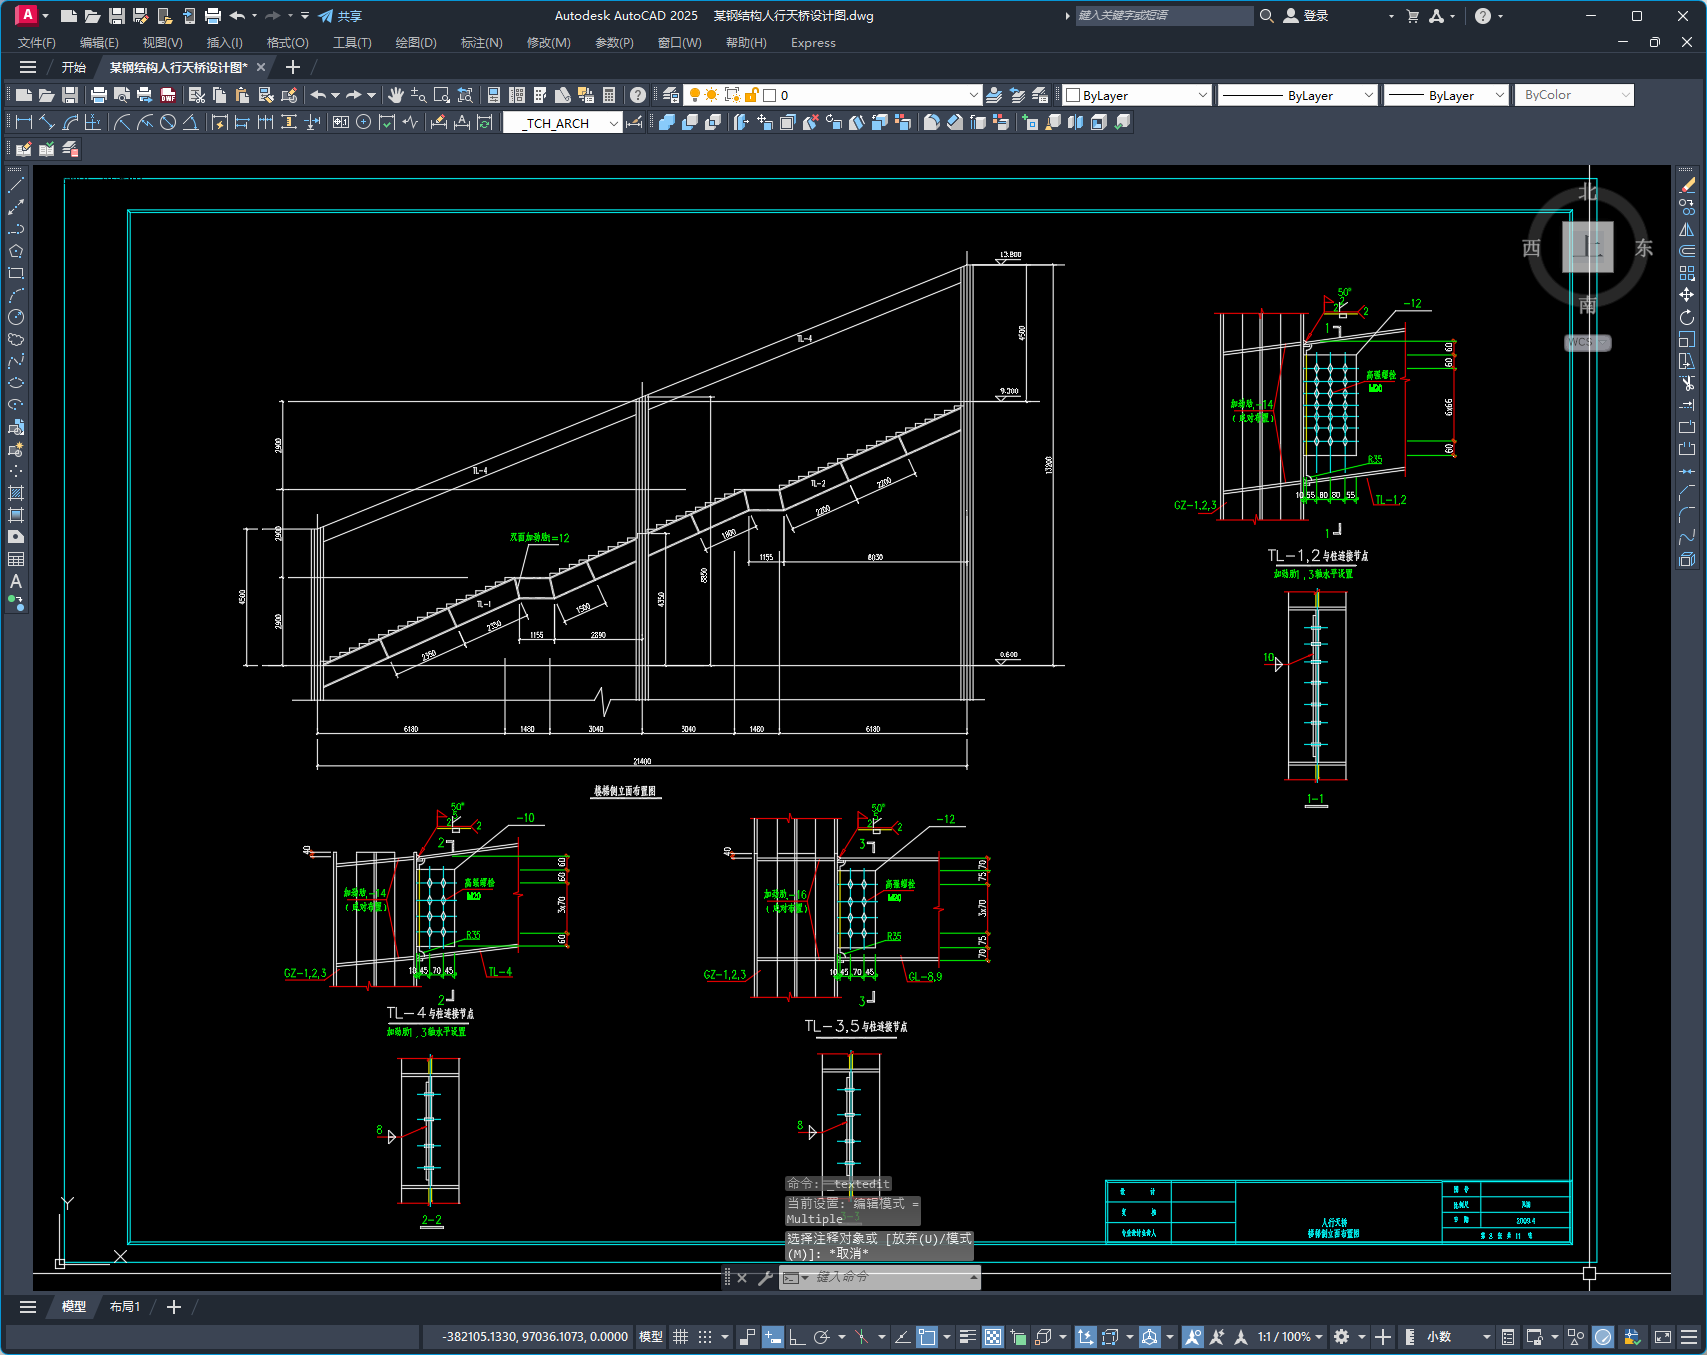
Task: Select the Multiline Text tool
Action: (x=16, y=581)
